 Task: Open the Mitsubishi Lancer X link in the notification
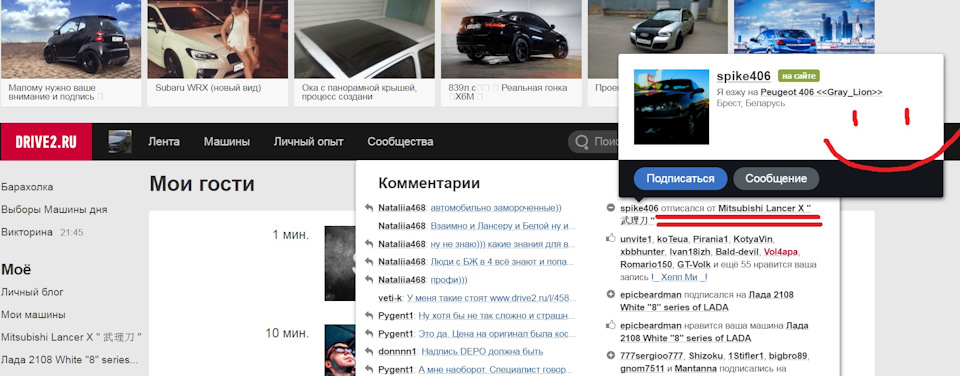[765, 208]
